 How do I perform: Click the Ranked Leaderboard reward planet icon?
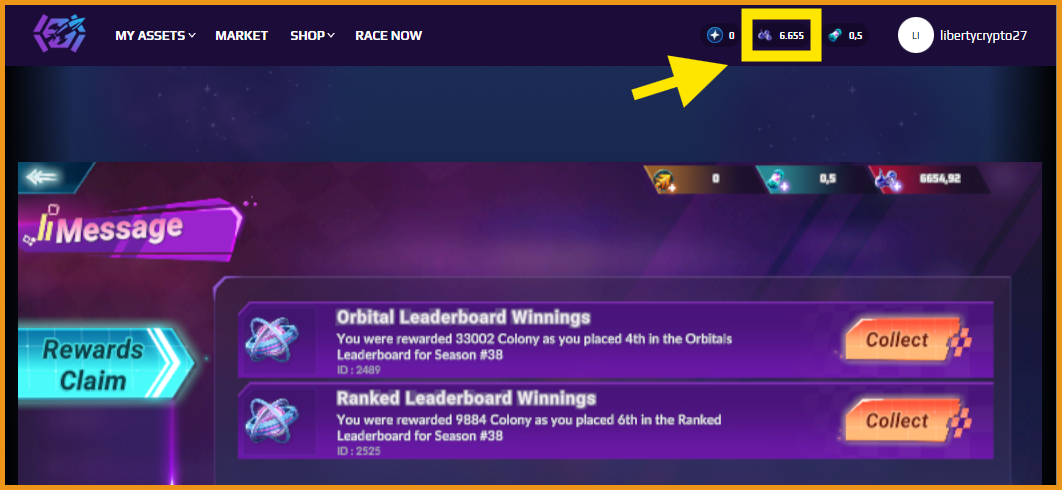[271, 421]
